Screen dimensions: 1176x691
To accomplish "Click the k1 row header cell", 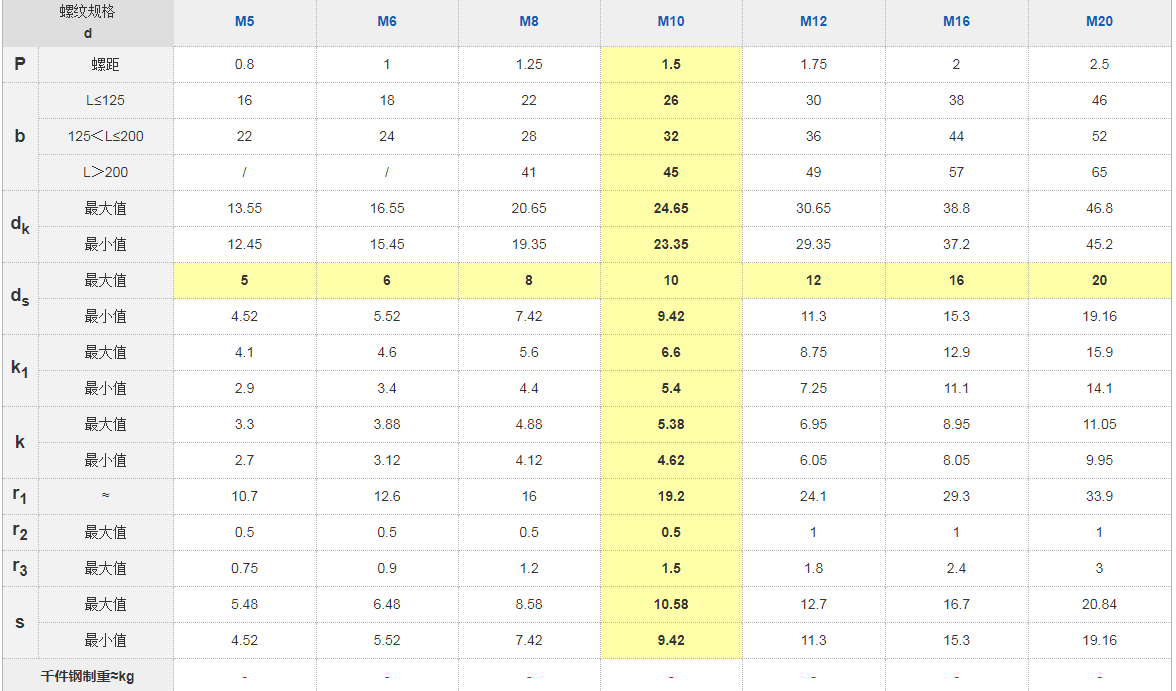I will 20,370.
